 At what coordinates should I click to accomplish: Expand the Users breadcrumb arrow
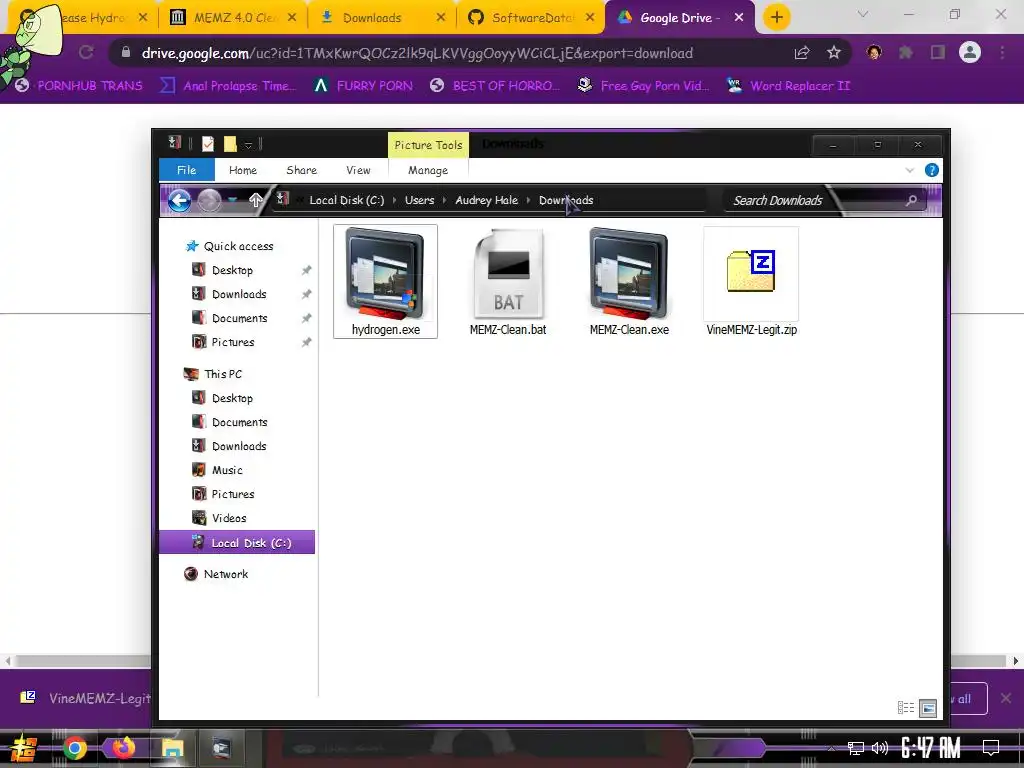click(x=445, y=200)
